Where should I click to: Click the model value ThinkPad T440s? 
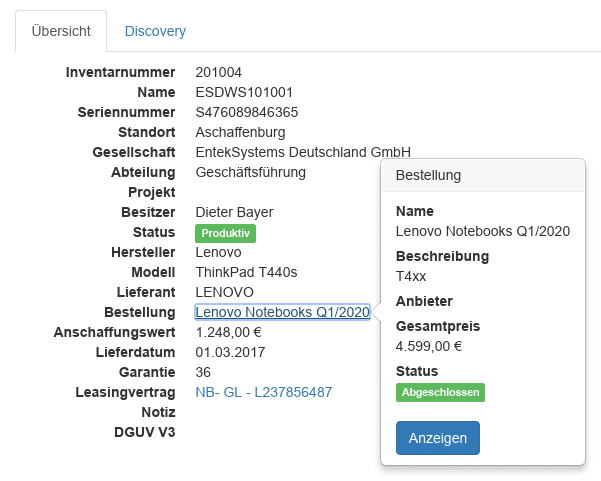(x=246, y=272)
